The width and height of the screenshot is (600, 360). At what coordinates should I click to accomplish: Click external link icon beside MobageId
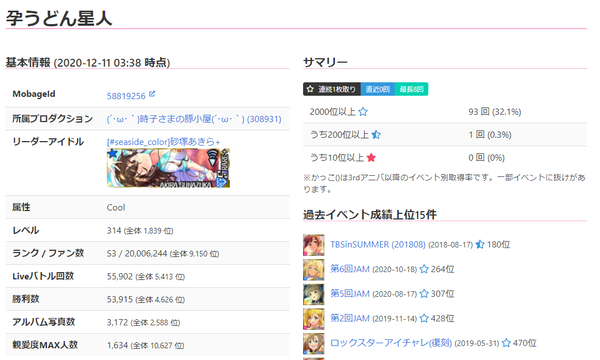(x=152, y=94)
